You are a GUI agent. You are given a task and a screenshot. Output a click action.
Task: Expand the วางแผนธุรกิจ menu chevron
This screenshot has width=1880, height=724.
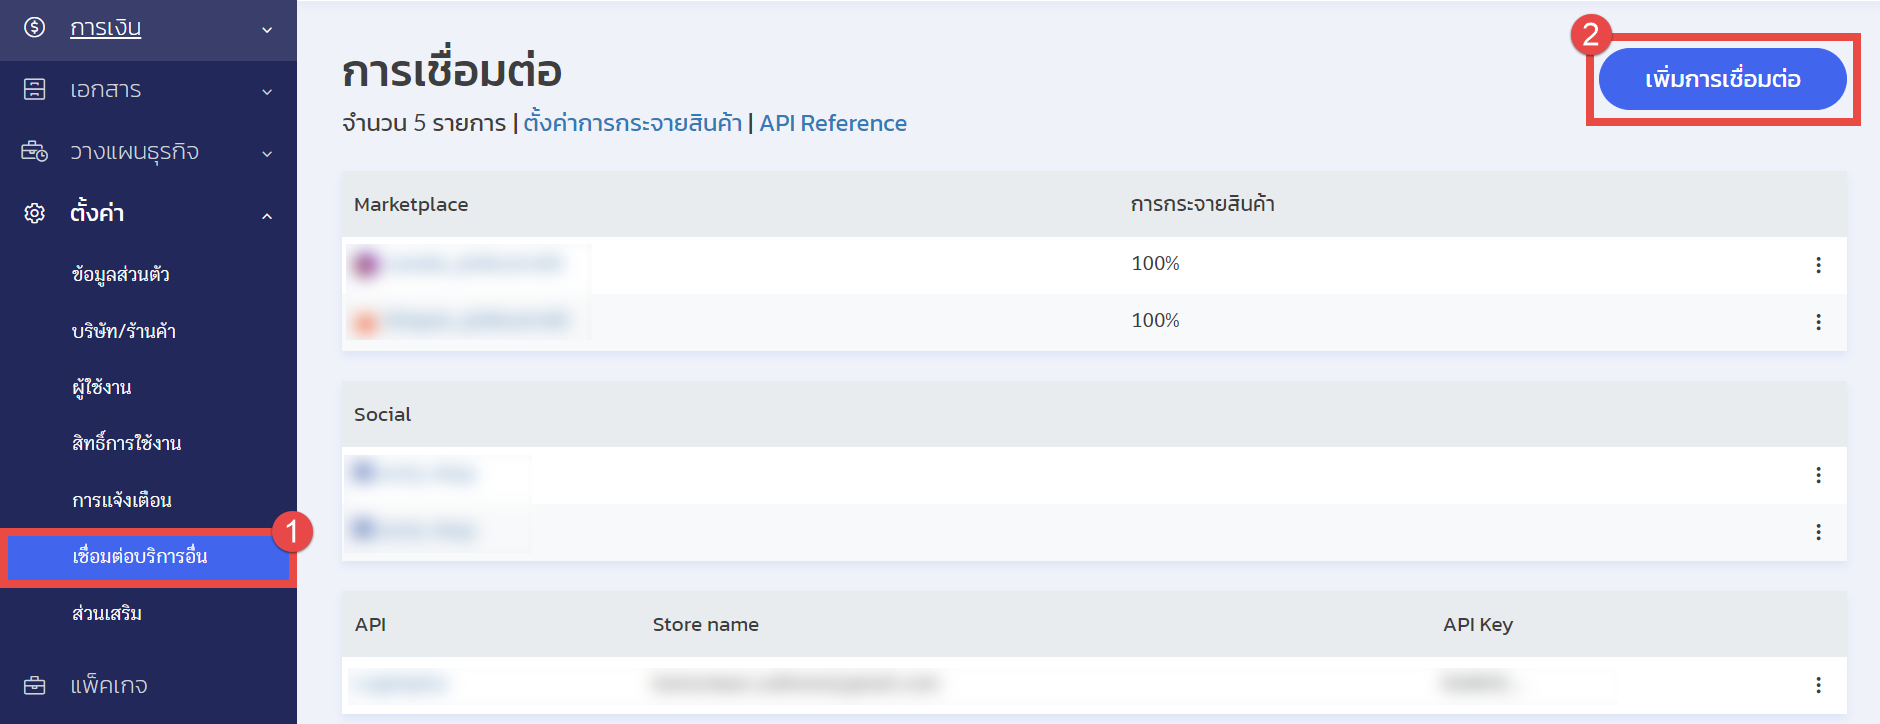pyautogui.click(x=267, y=154)
